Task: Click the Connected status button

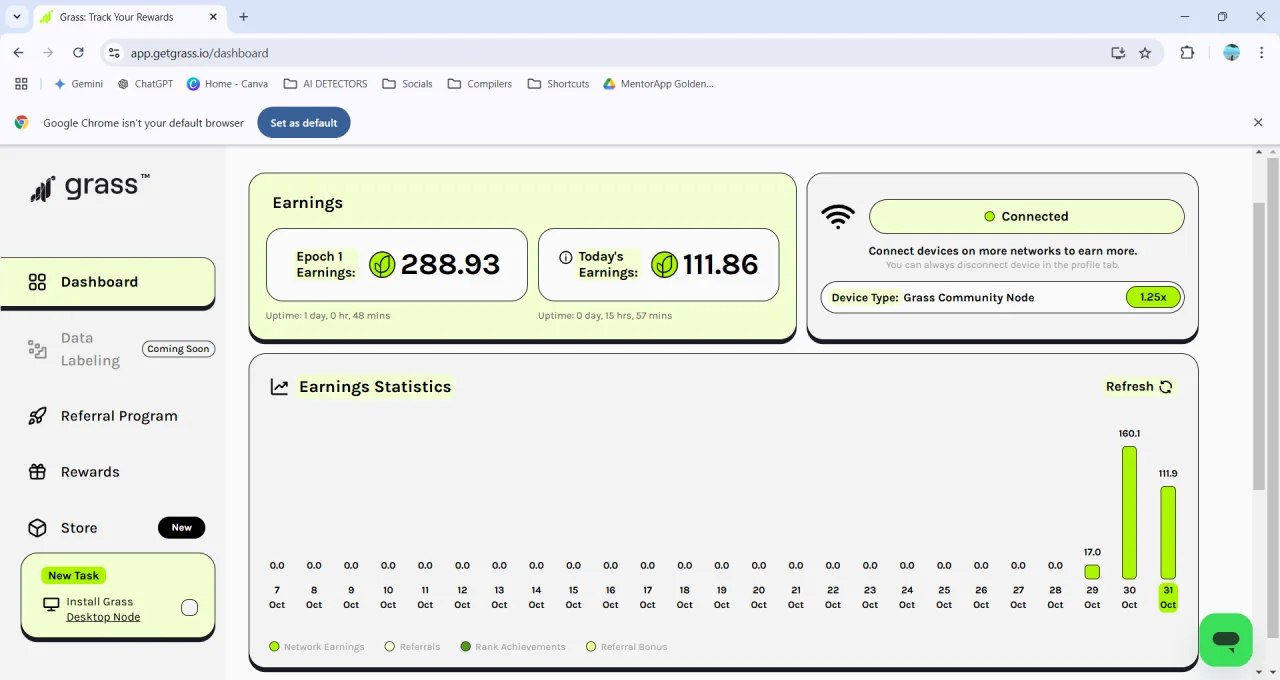Action: 1026,216
